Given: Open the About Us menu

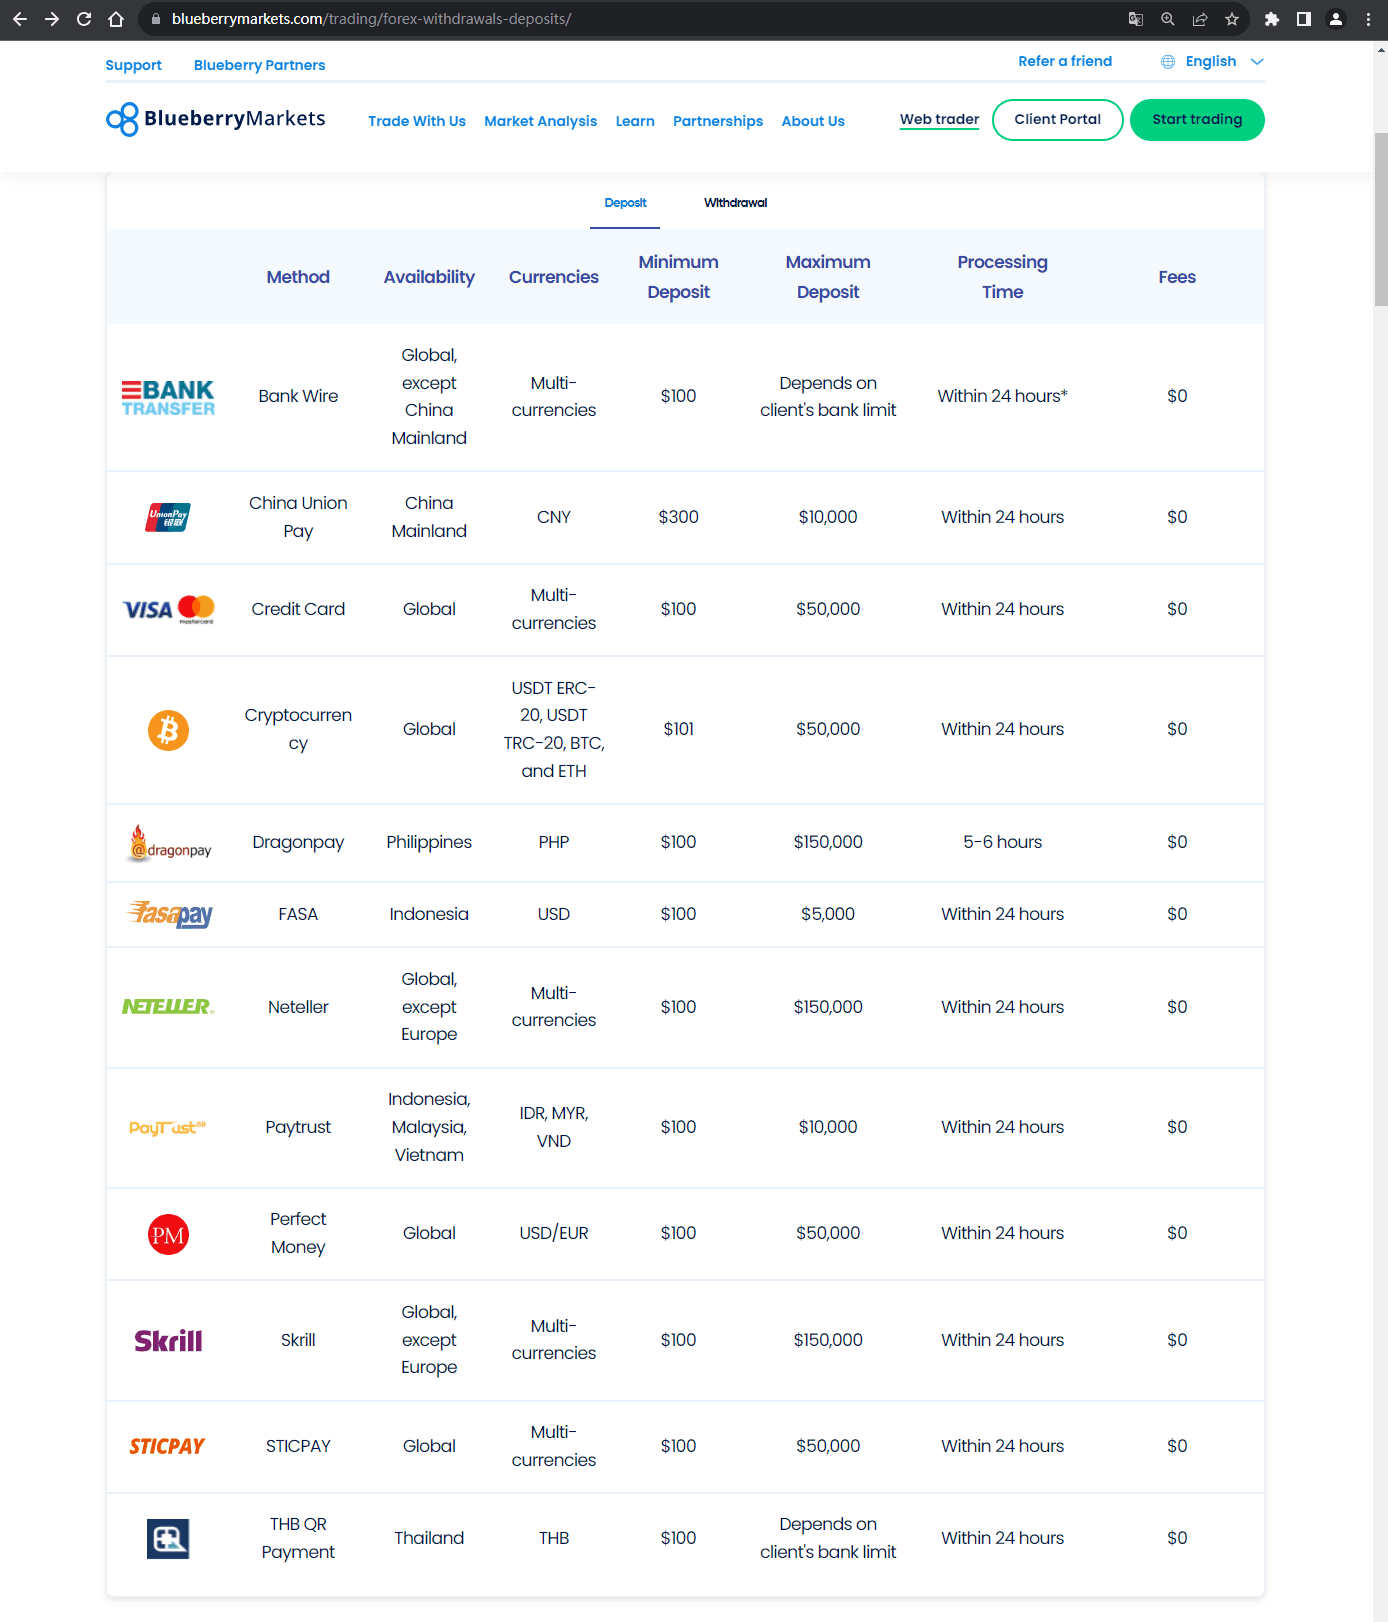Looking at the screenshot, I should [x=813, y=121].
